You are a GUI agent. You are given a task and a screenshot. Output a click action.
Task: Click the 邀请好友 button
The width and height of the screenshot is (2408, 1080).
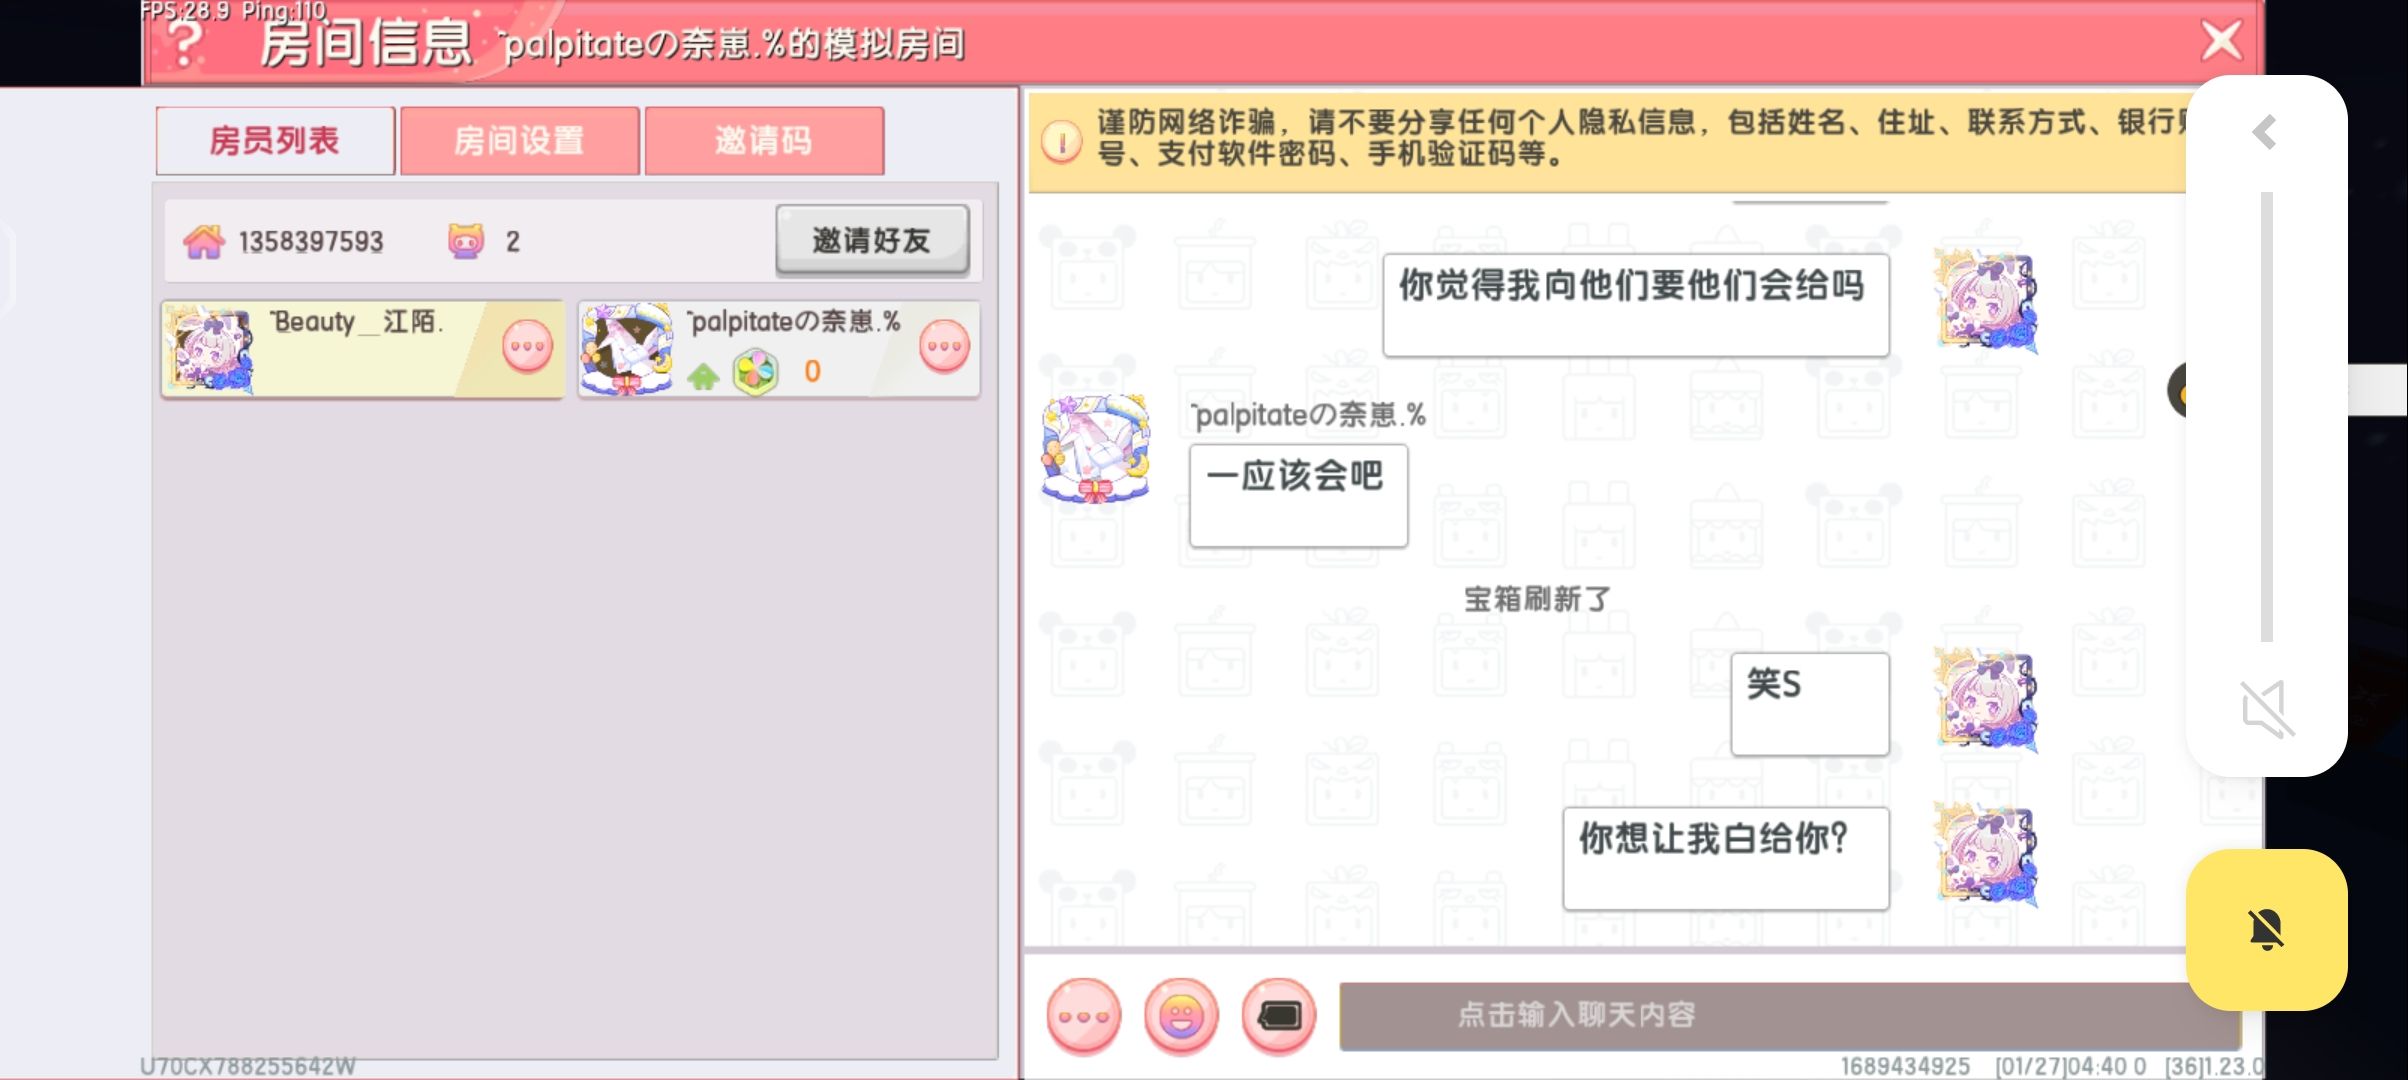pyautogui.click(x=872, y=240)
